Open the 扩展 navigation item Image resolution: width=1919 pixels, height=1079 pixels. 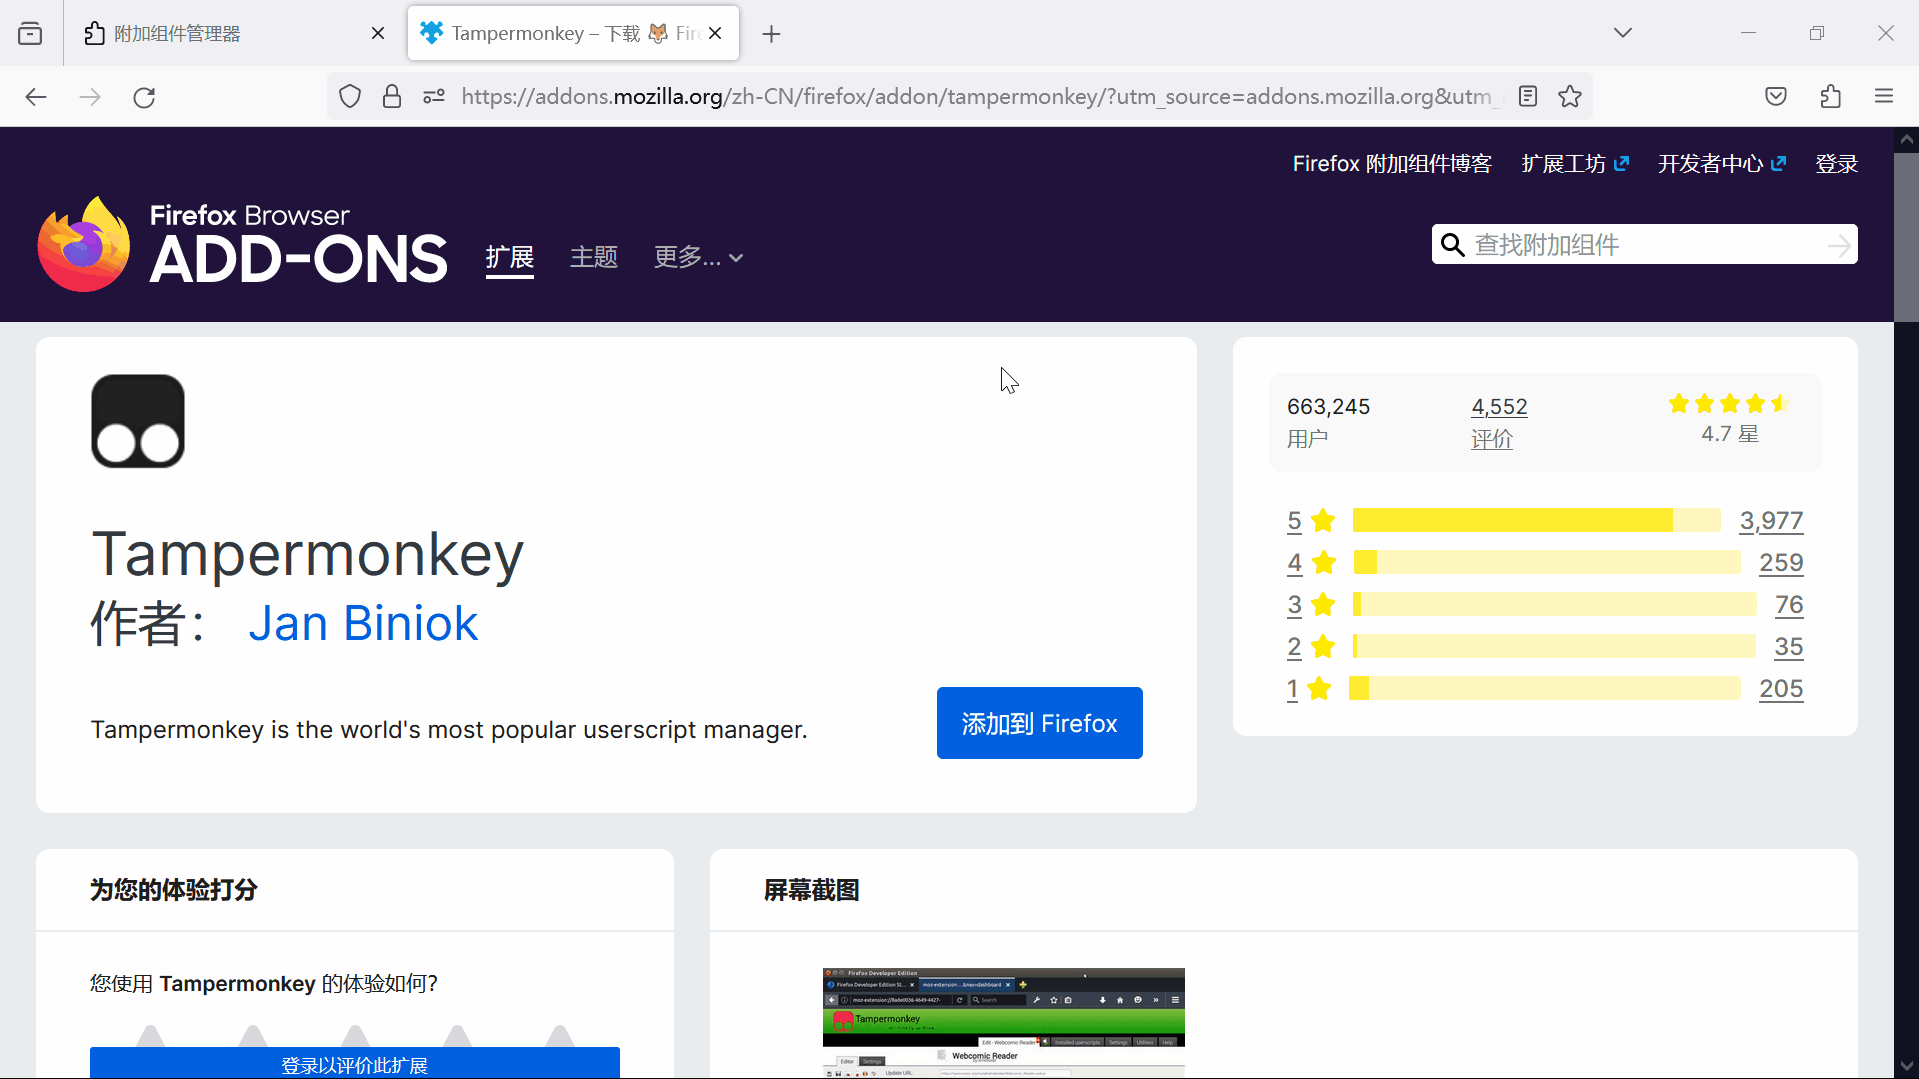tap(509, 257)
